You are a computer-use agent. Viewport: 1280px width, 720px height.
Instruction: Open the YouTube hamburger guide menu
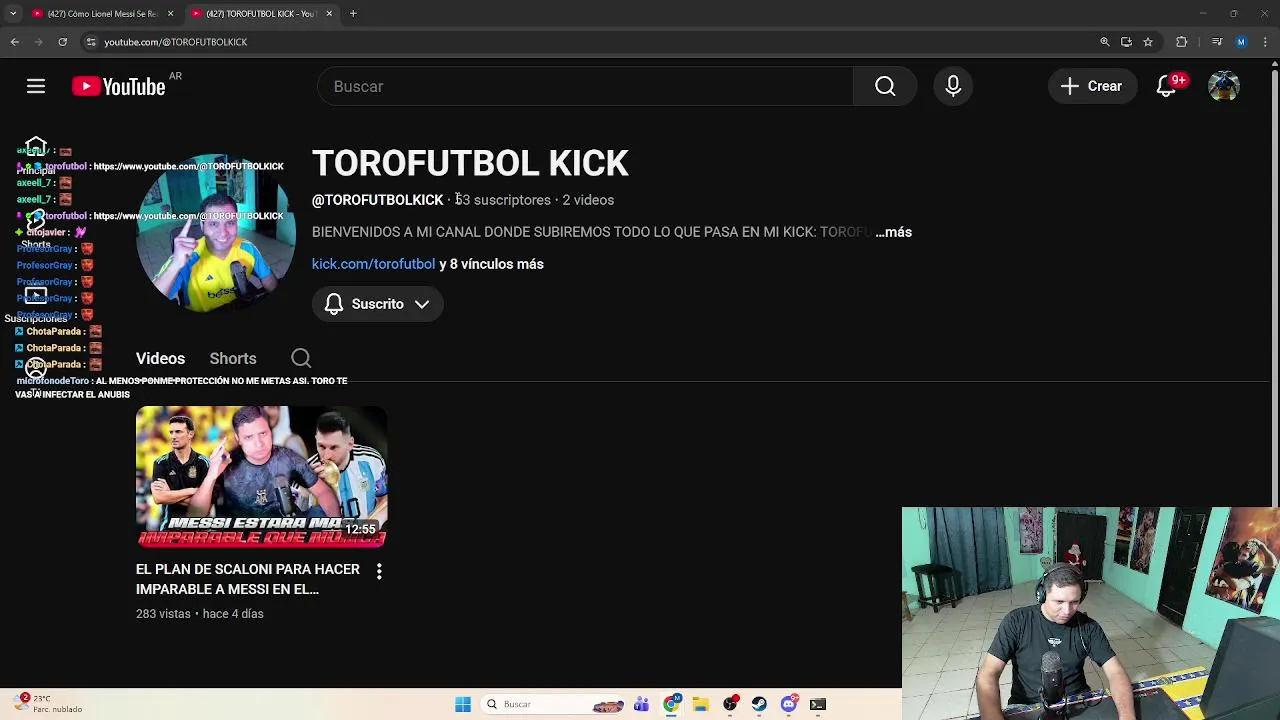tap(36, 86)
